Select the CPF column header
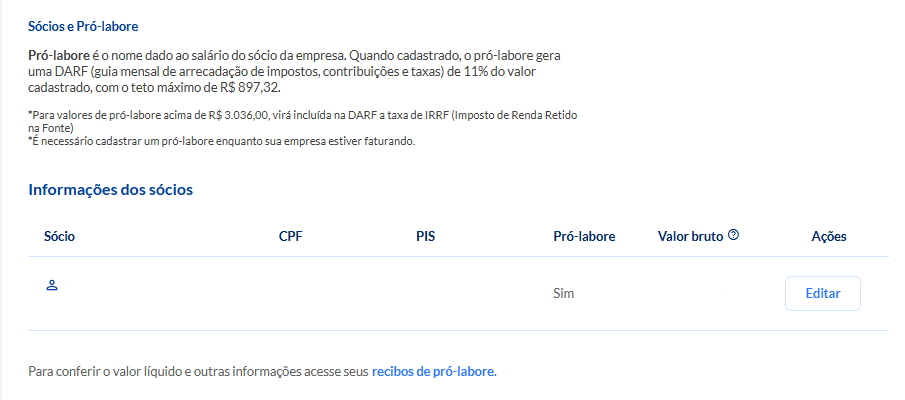905x400 pixels. tap(290, 236)
